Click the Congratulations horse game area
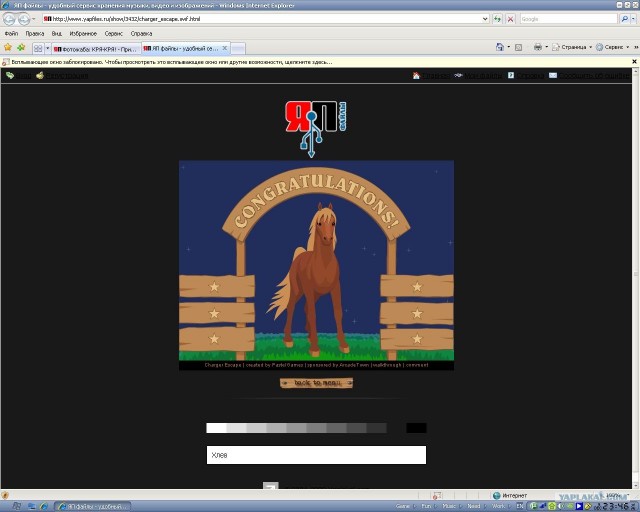The image size is (640, 512). (316, 260)
